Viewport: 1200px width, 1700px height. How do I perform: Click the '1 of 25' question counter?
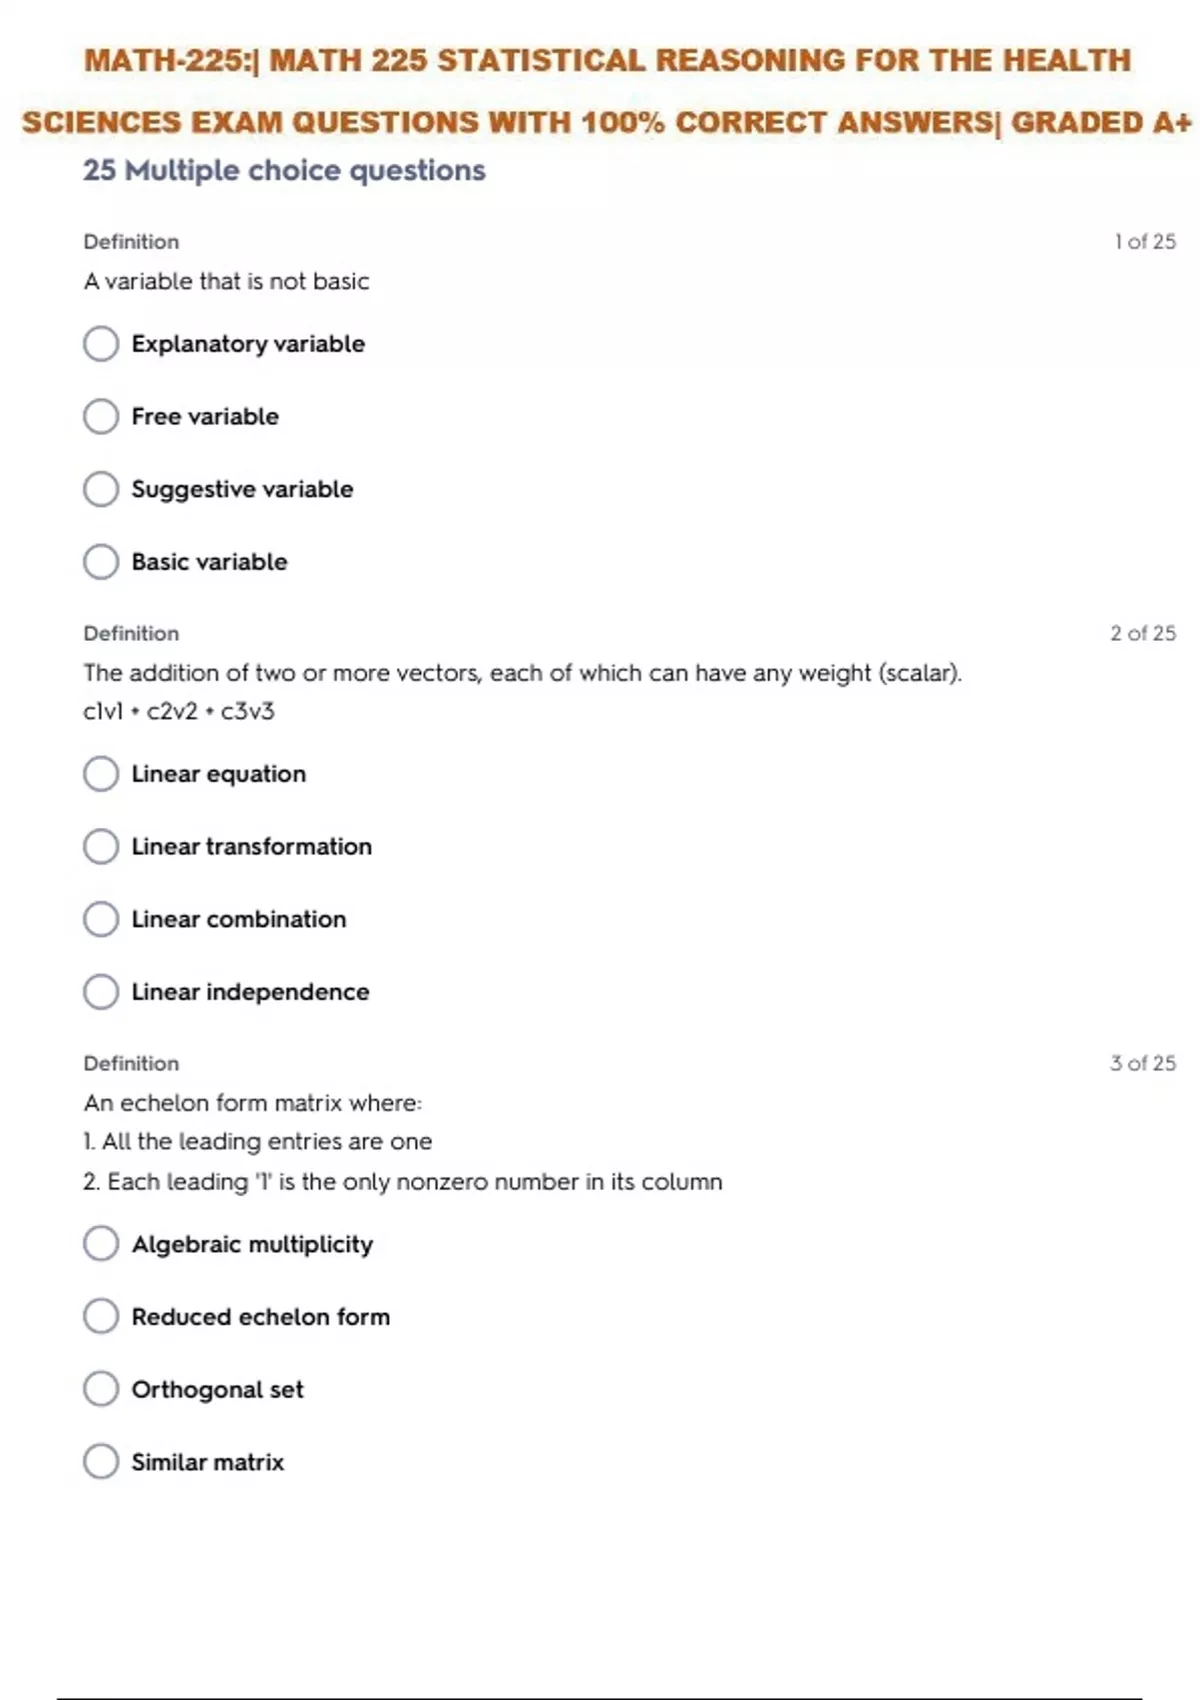tap(1145, 242)
